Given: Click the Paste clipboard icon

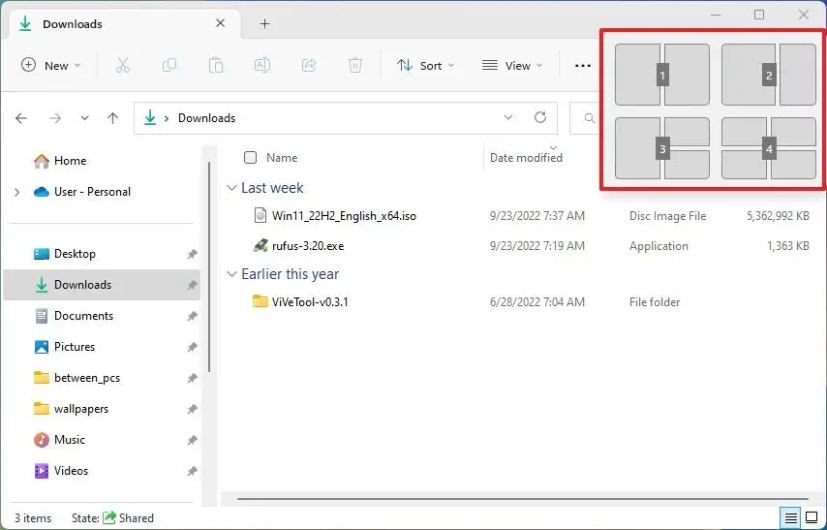Looking at the screenshot, I should pyautogui.click(x=216, y=65).
